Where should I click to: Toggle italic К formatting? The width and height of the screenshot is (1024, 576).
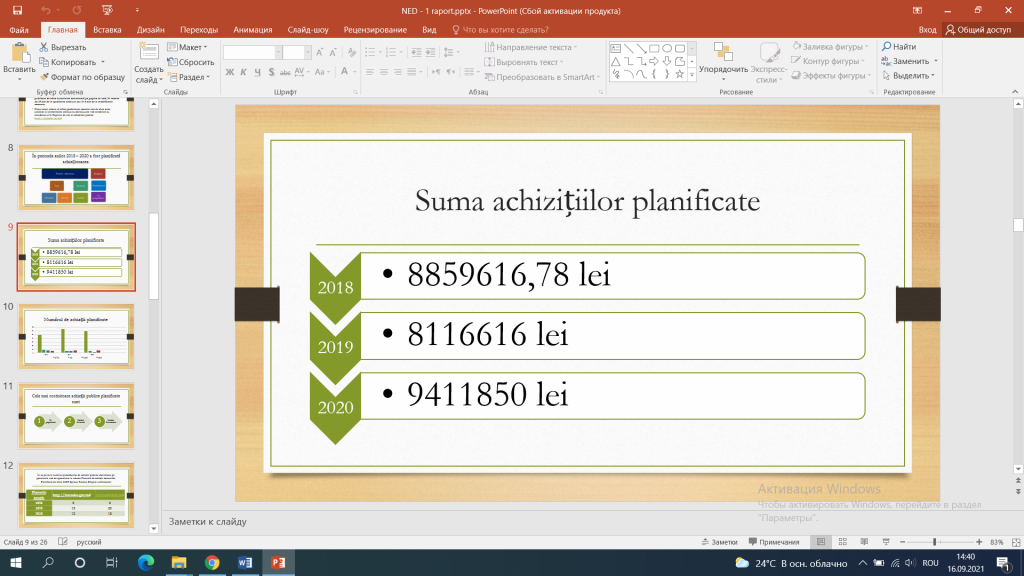(244, 72)
